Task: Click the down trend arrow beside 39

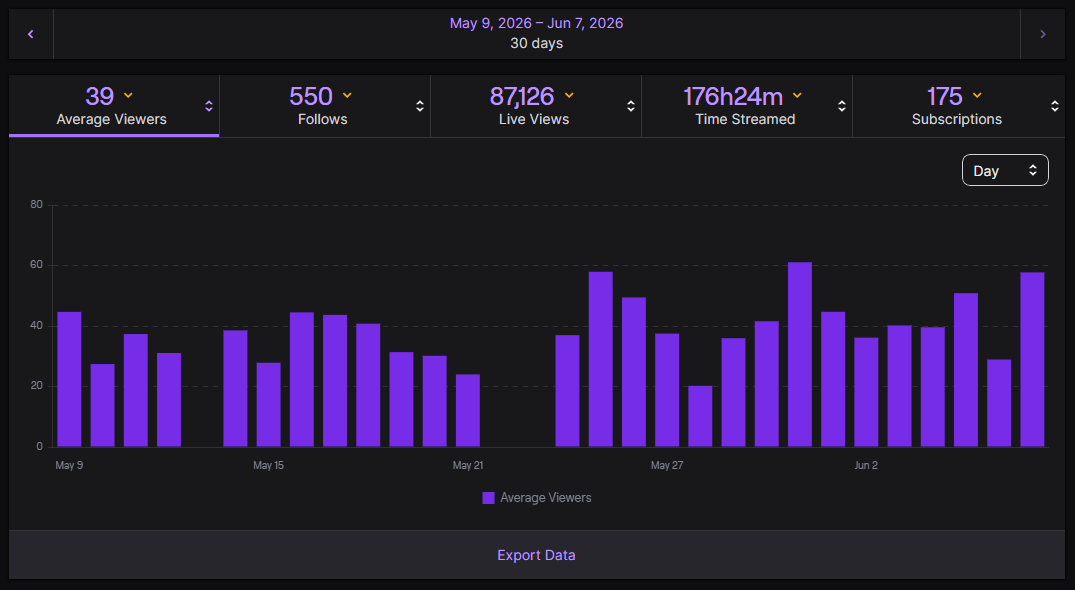Action: coord(128,96)
